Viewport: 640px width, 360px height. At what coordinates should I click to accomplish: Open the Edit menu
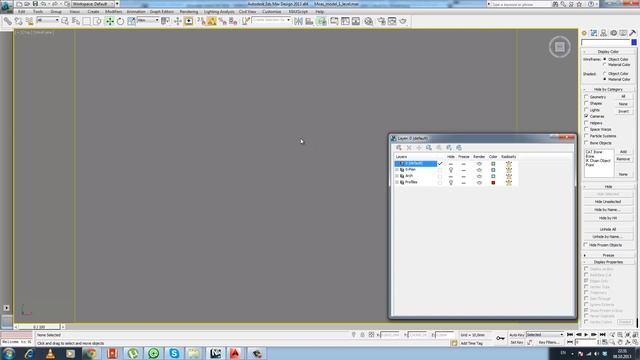22,12
